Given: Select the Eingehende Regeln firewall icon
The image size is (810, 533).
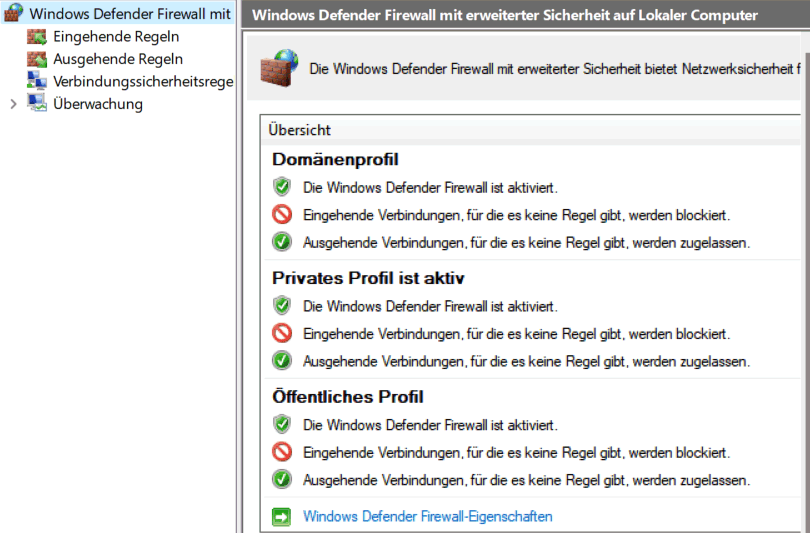Looking at the screenshot, I should [37, 37].
